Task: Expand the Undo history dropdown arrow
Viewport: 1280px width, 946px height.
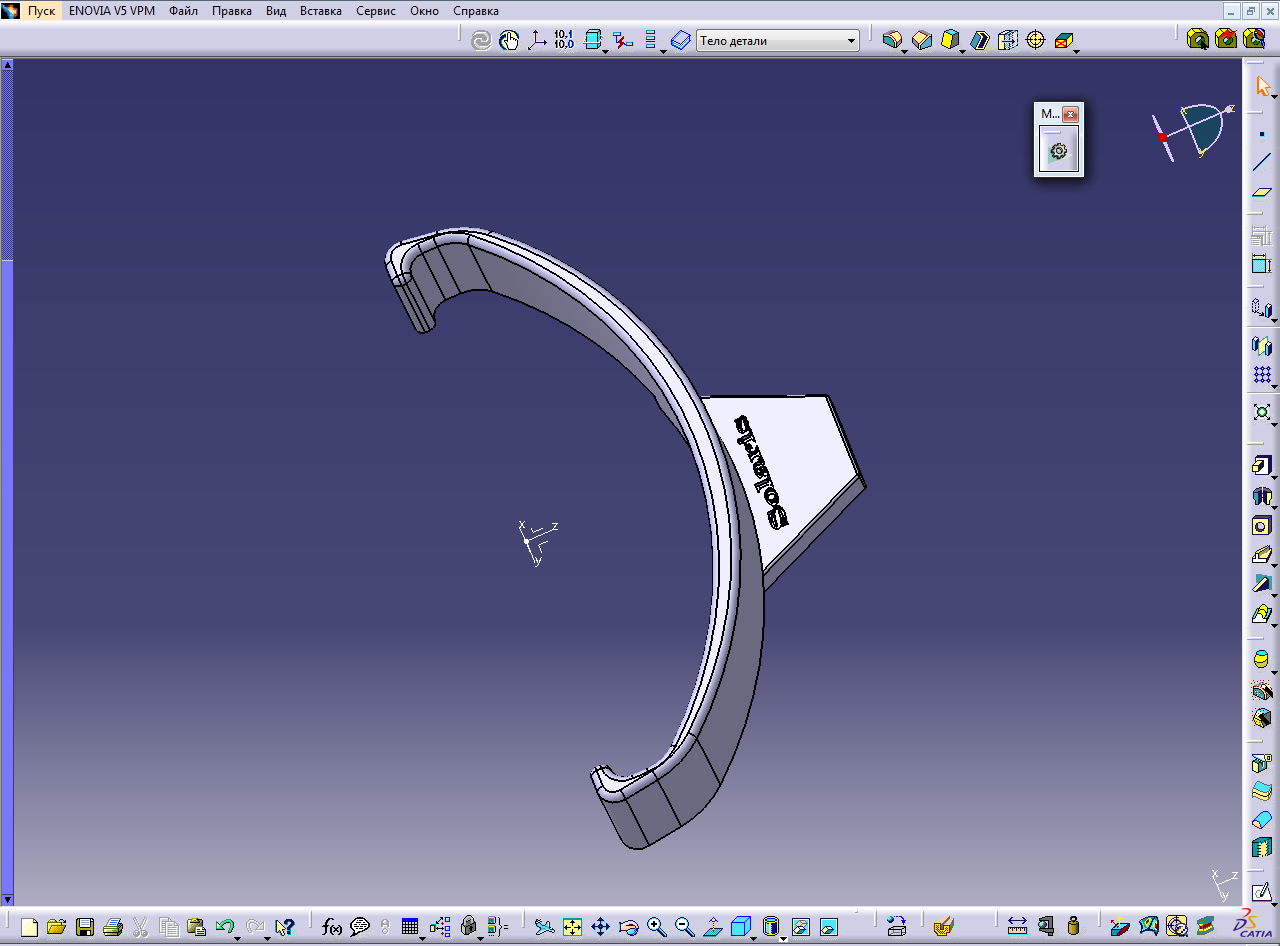Action: tap(237, 938)
